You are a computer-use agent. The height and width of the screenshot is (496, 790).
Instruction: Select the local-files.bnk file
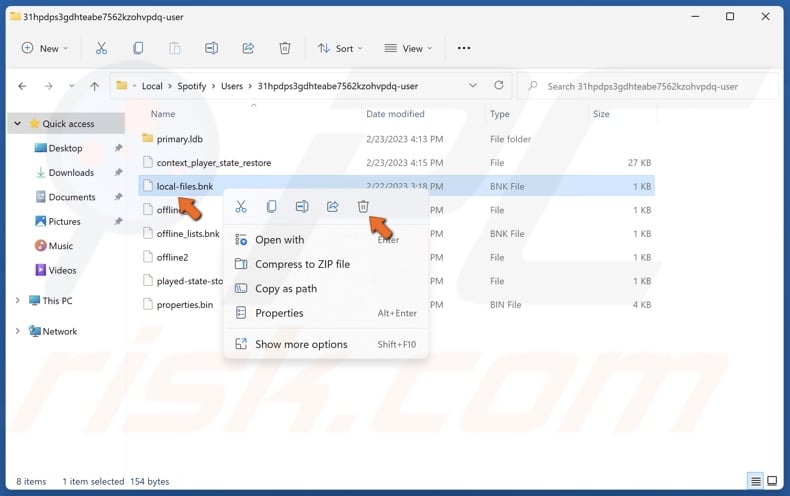click(x=184, y=187)
